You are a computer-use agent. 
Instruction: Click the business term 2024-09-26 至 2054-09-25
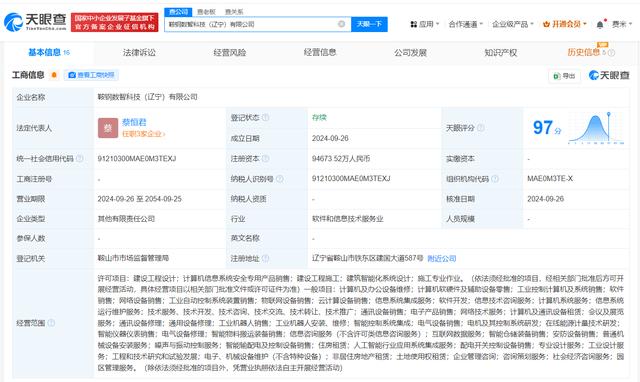click(140, 199)
